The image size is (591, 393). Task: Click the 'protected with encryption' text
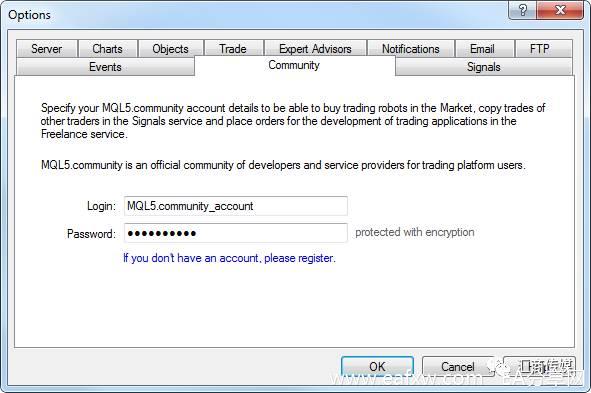coord(415,232)
